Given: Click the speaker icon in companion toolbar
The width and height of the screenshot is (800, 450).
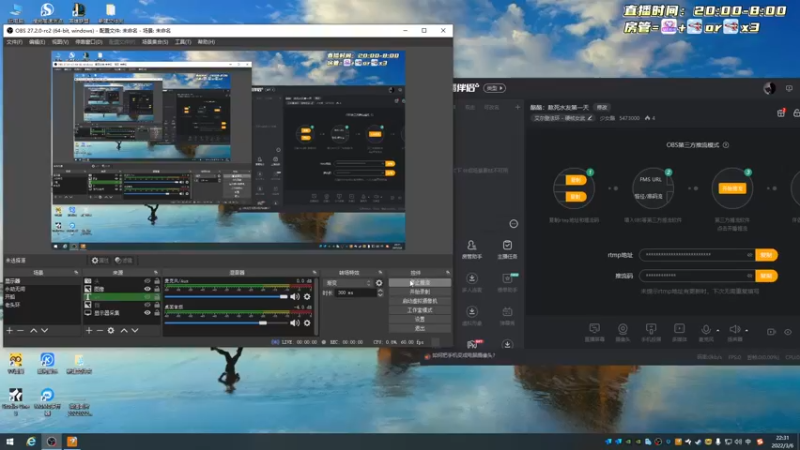Looking at the screenshot, I should (x=735, y=330).
